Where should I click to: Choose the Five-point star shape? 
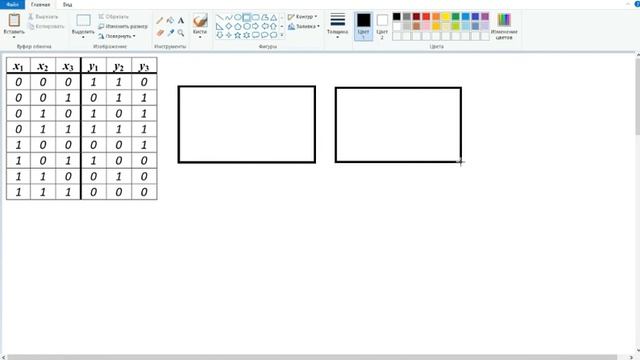point(238,35)
